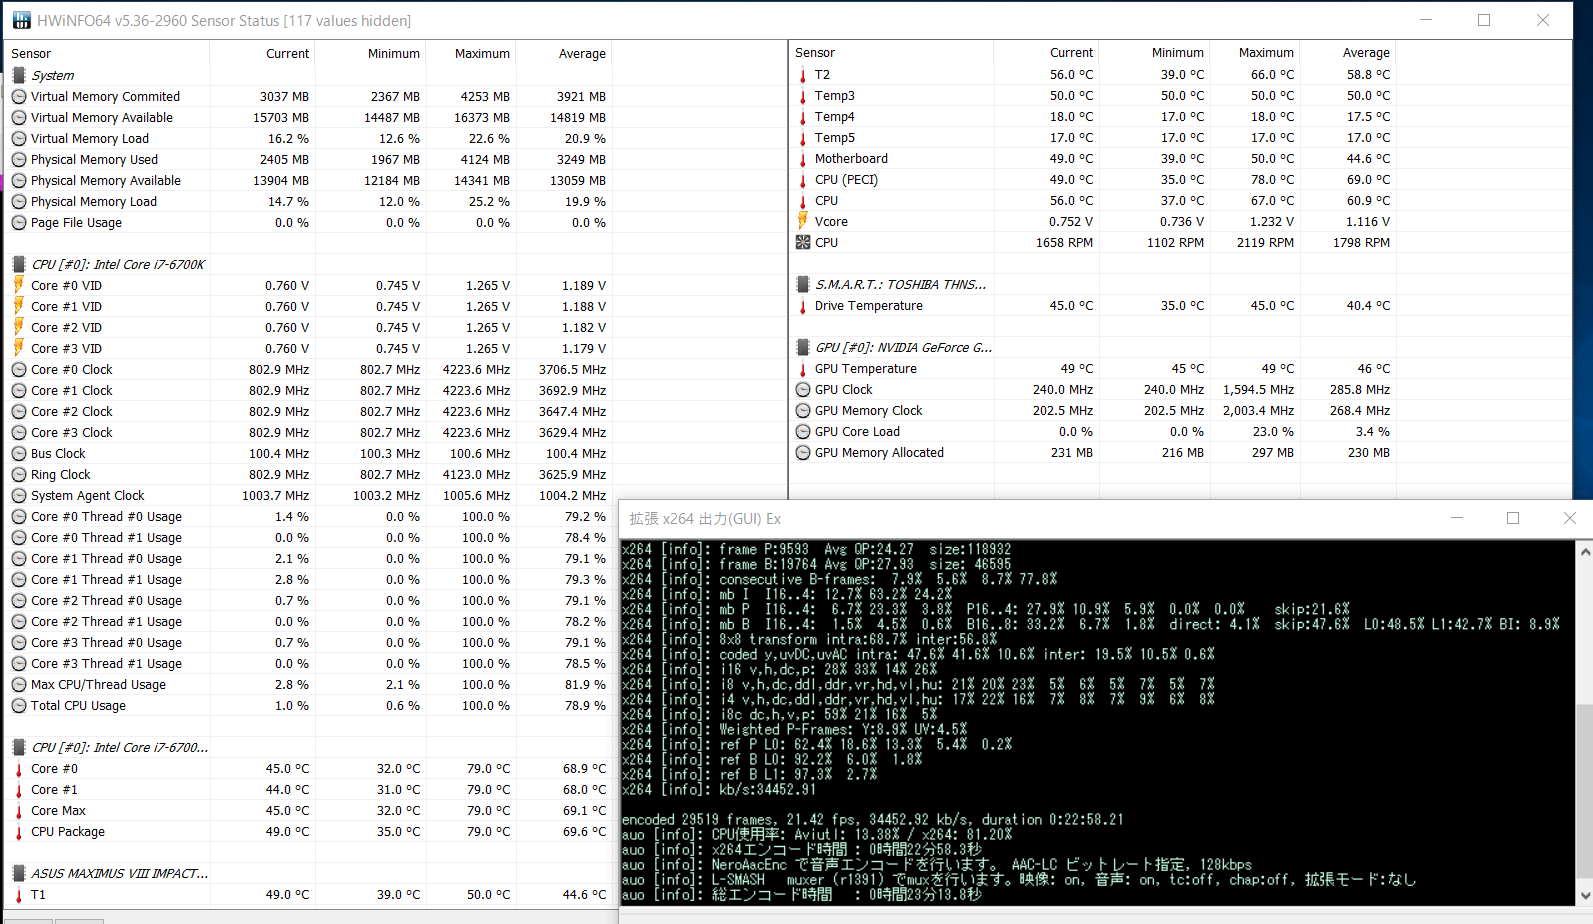This screenshot has height=924, width=1593.
Task: Click the 1.232 V Vcore maximum value
Action: pos(1271,221)
